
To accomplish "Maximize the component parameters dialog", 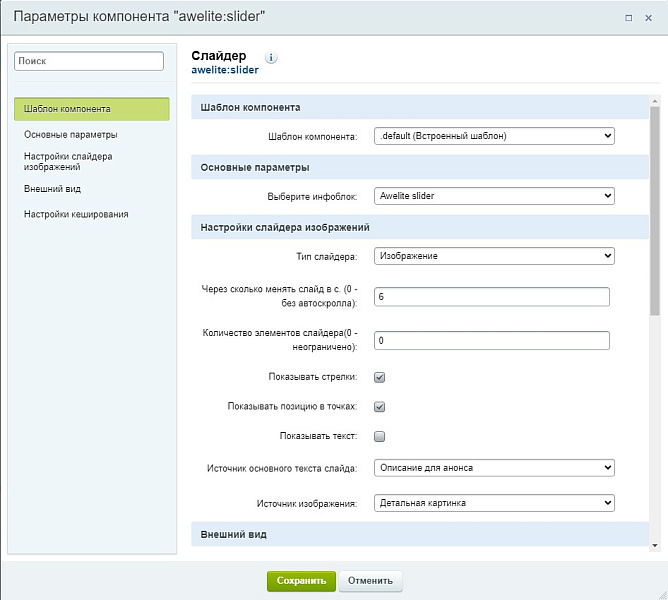I will tap(628, 17).
